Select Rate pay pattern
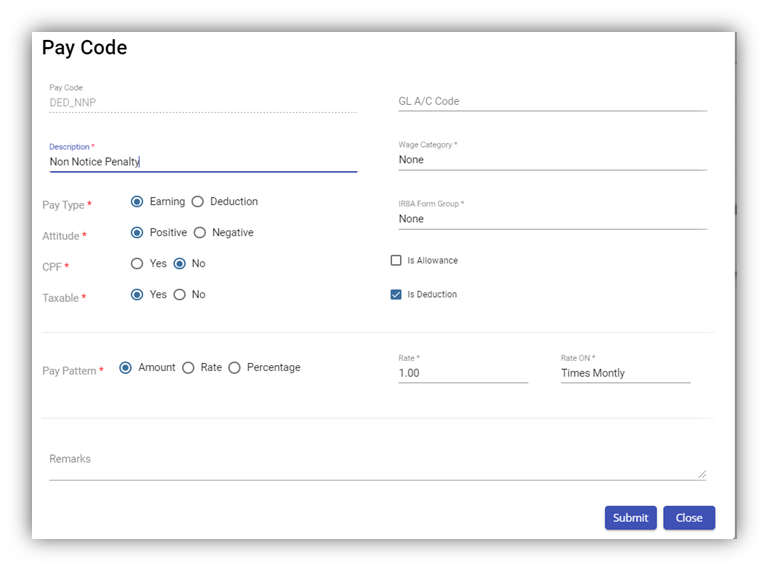Image resolution: width=769 pixels, height=571 pixels. point(188,368)
